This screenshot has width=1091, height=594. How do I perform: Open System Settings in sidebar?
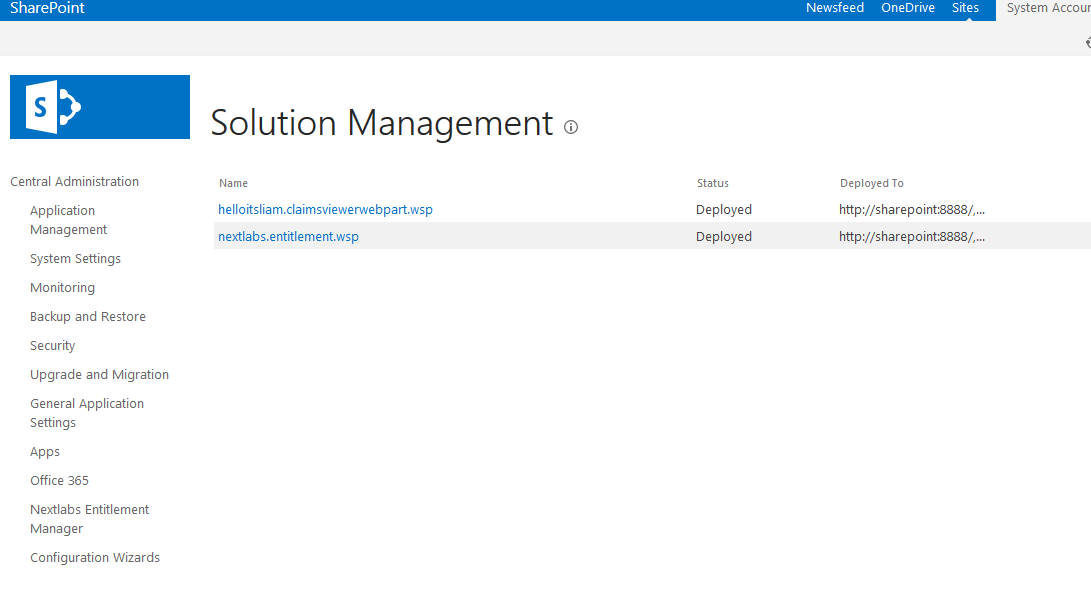tap(75, 259)
